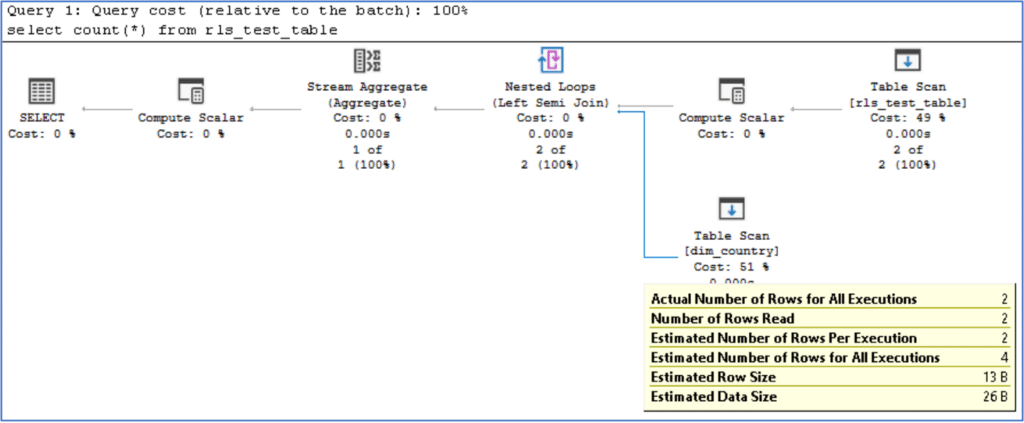Click the 'Estimated Row Size' tooltip row
Screen dimensions: 1024x423
(829, 377)
